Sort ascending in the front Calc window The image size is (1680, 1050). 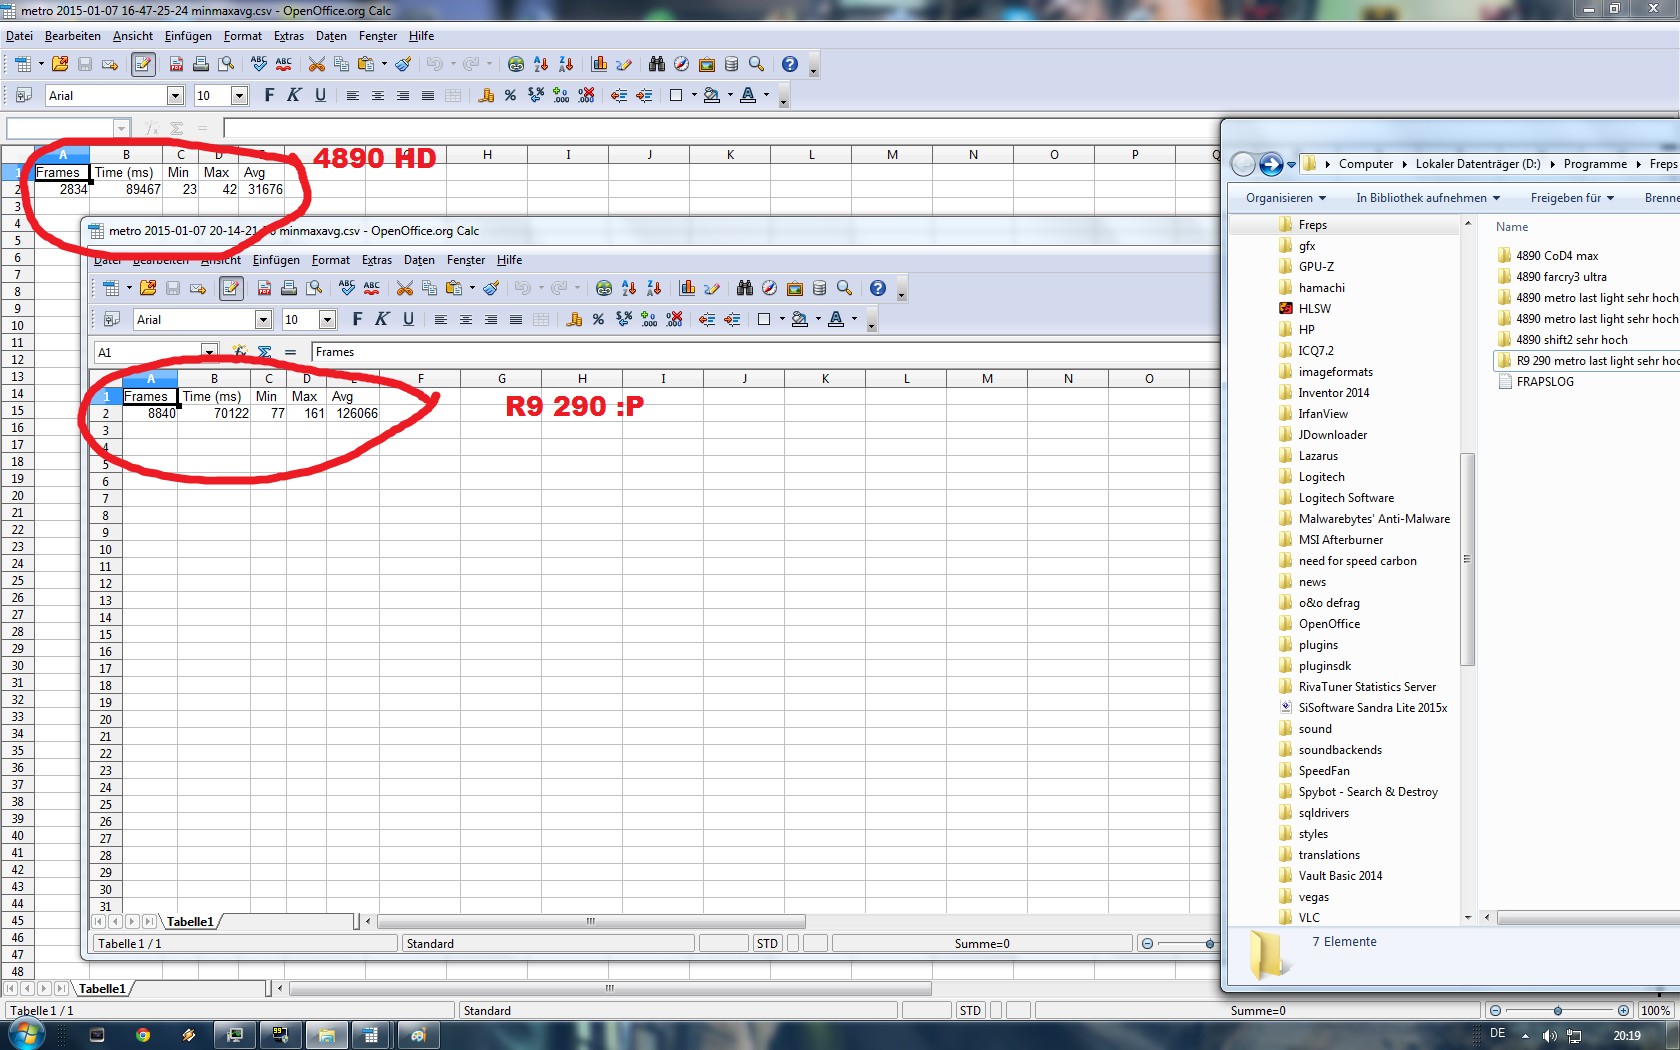(629, 288)
